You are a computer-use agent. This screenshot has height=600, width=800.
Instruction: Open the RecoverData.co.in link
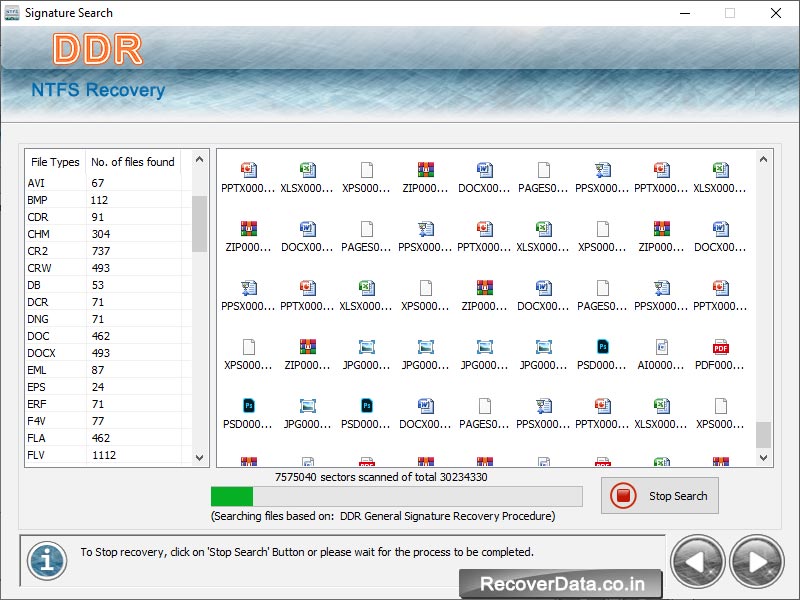click(x=563, y=583)
